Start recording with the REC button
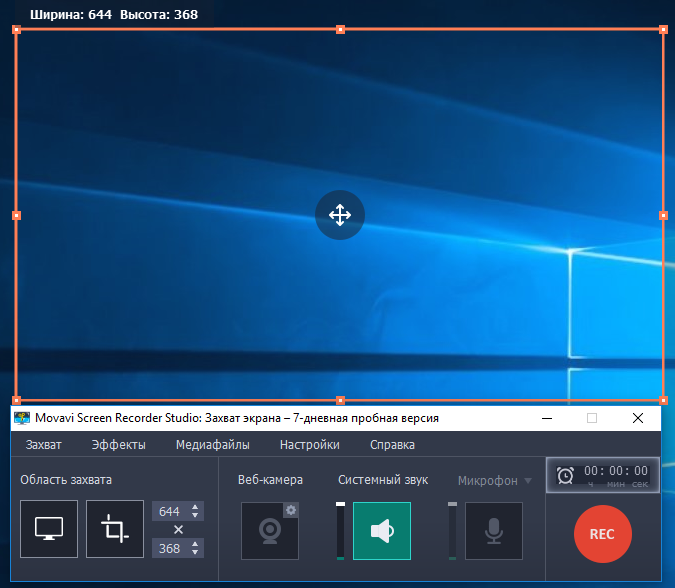The width and height of the screenshot is (675, 588). (x=603, y=534)
